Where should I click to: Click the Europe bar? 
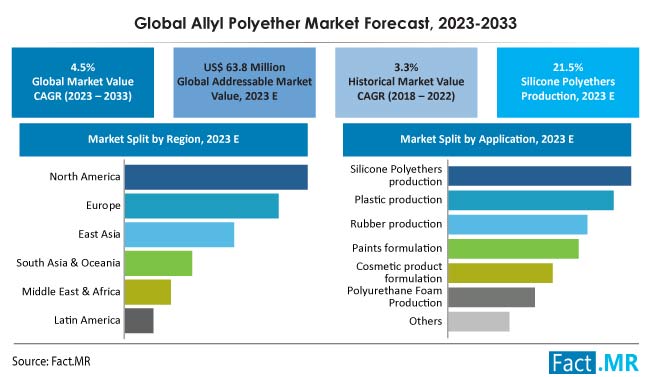pyautogui.click(x=201, y=206)
